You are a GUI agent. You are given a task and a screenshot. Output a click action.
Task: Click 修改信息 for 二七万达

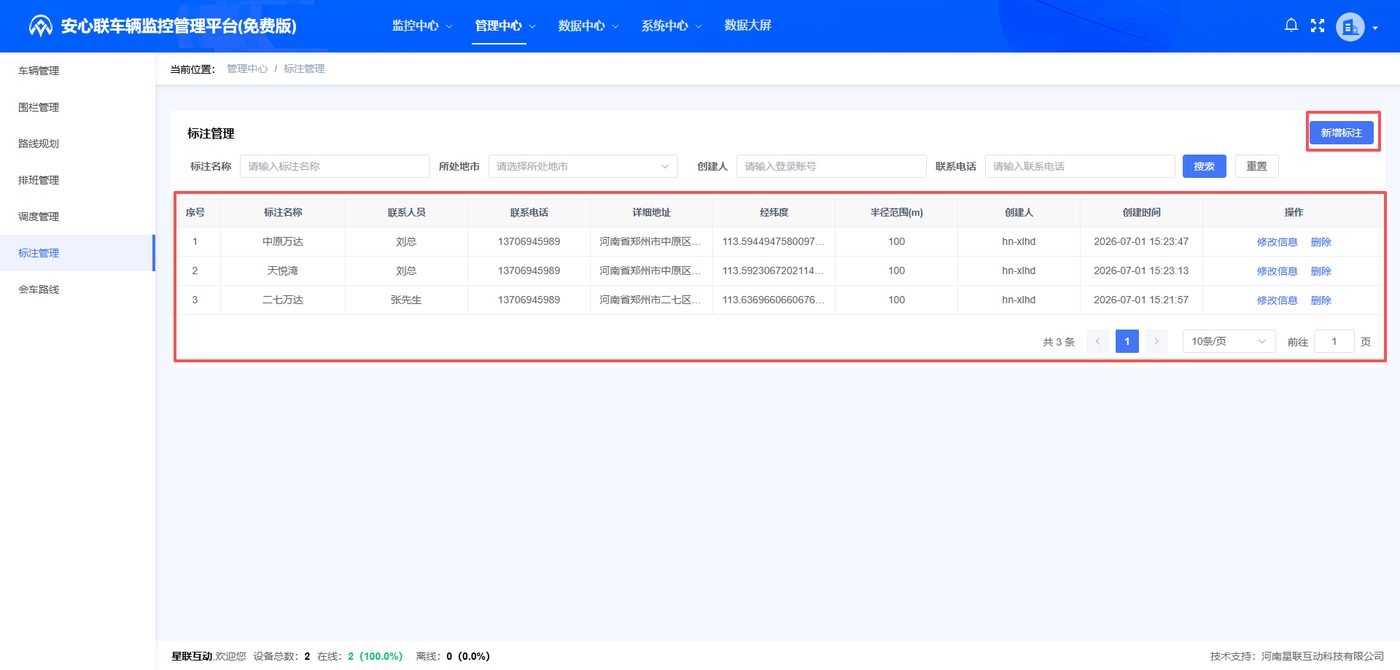(x=1277, y=300)
